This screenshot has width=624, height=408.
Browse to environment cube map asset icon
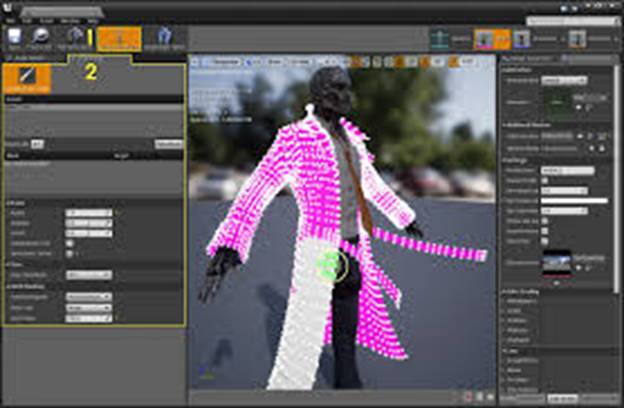589,268
